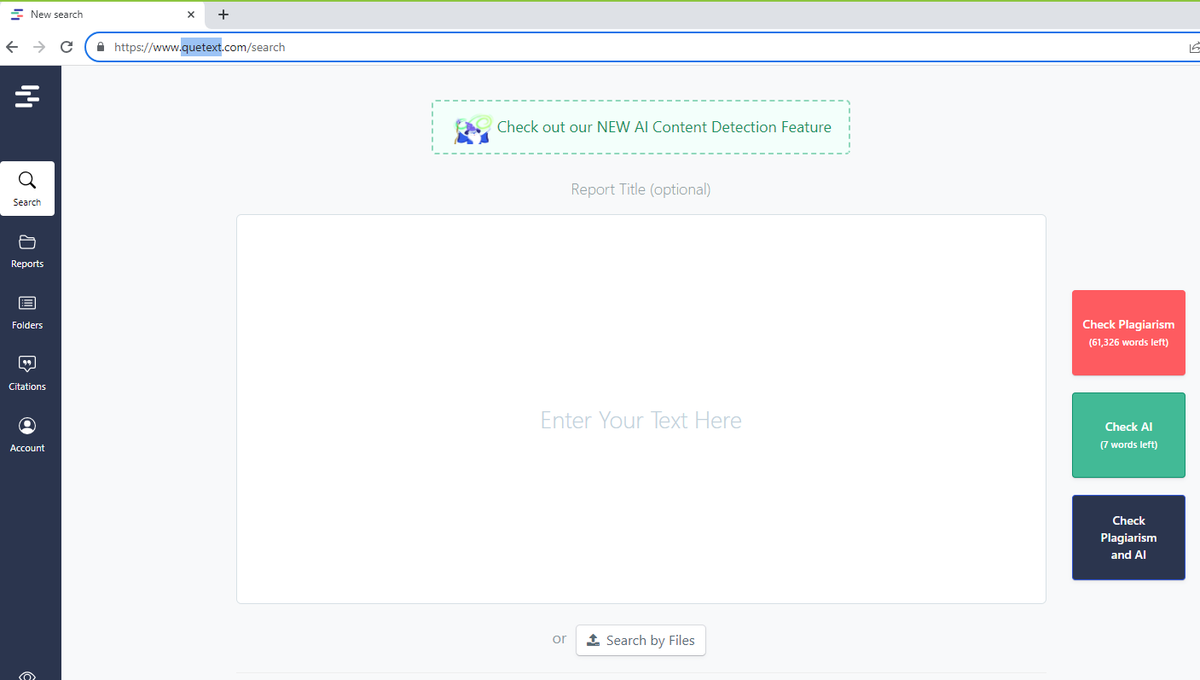Click the Check Plagiarism red button

click(x=1128, y=333)
